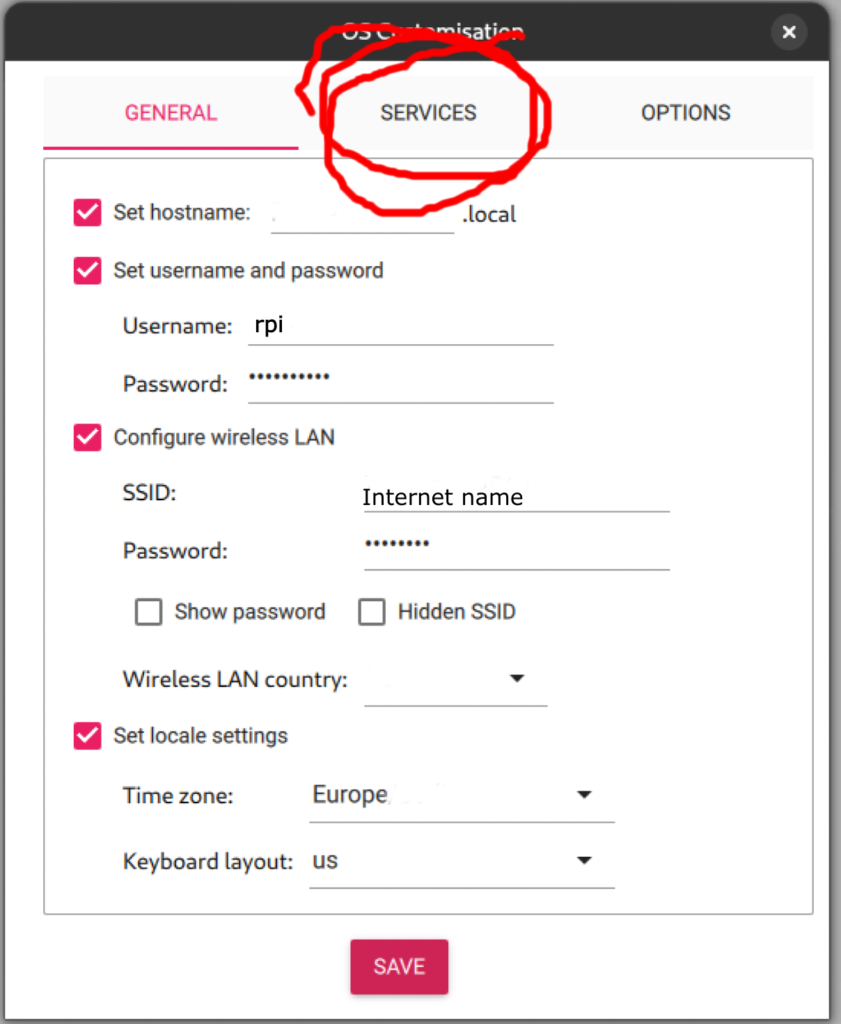Click the Time zone dropdown arrow

(x=585, y=796)
